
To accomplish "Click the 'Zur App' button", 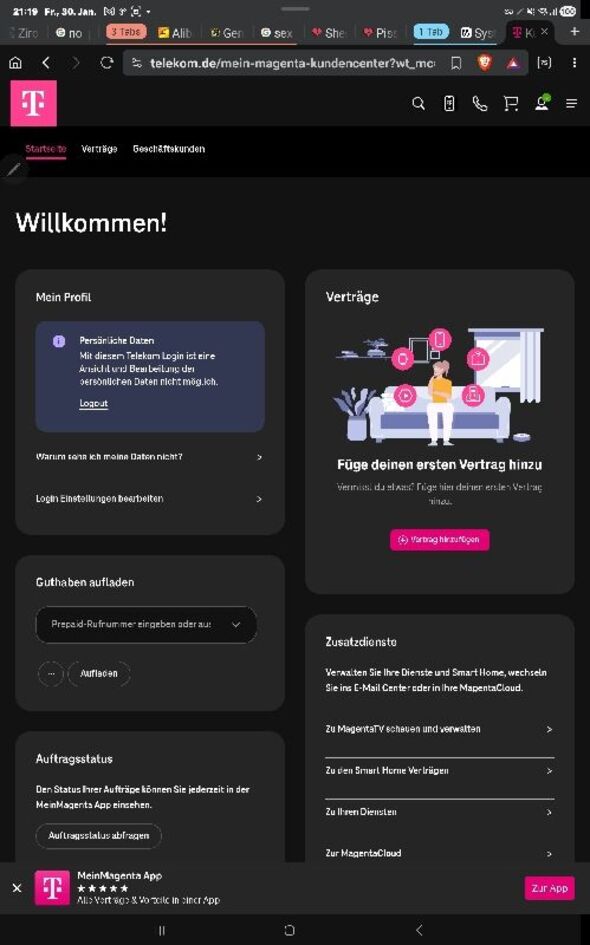I will tap(549, 888).
